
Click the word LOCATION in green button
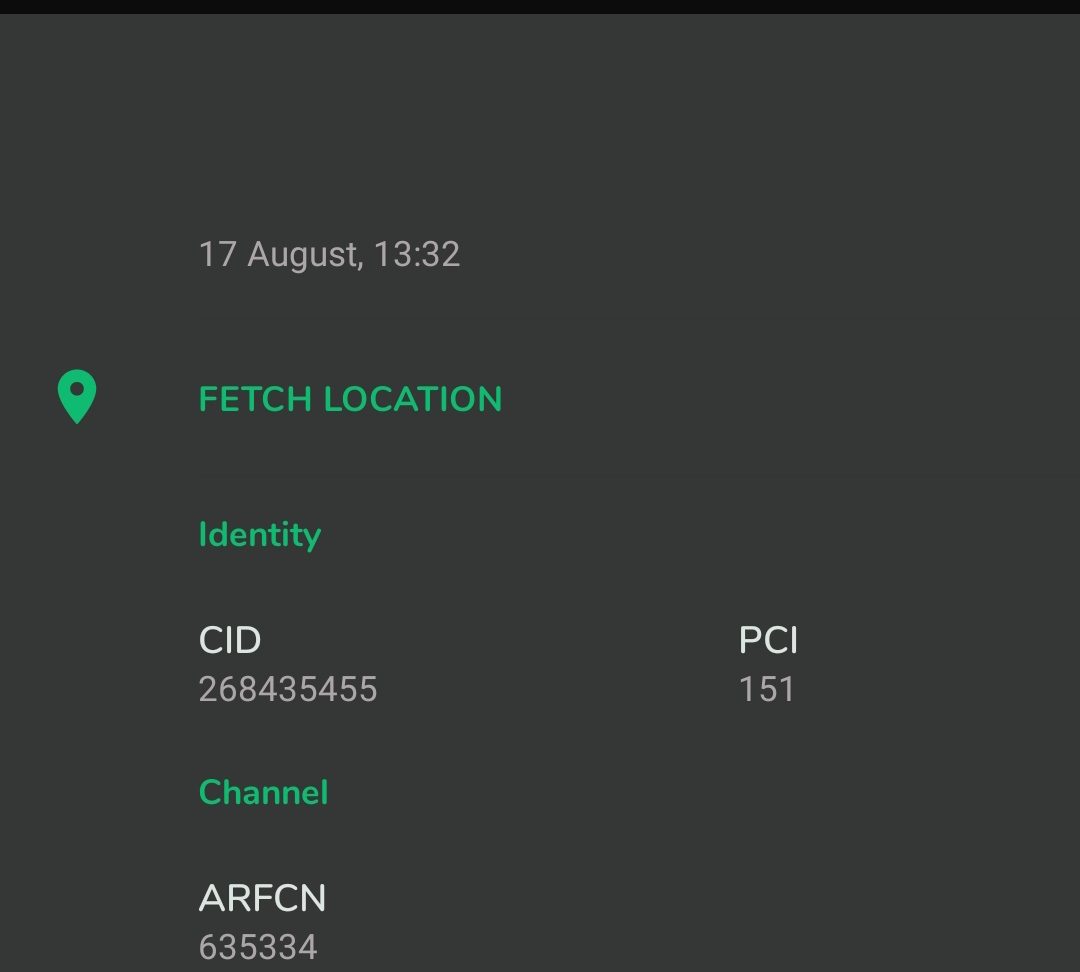[413, 399]
